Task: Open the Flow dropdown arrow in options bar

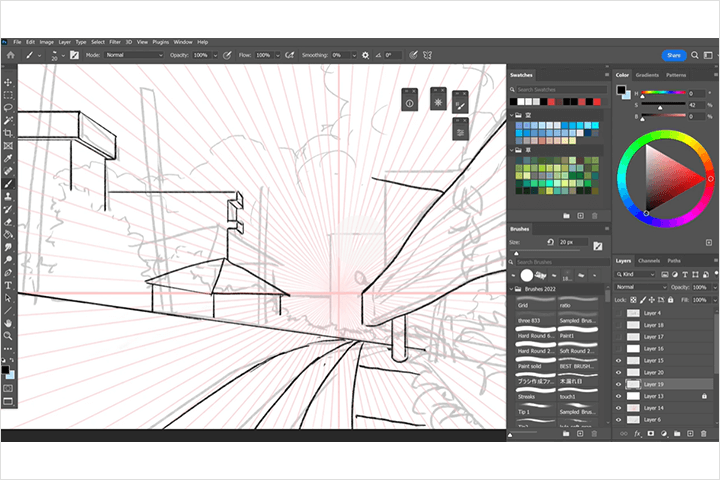Action: 277,55
